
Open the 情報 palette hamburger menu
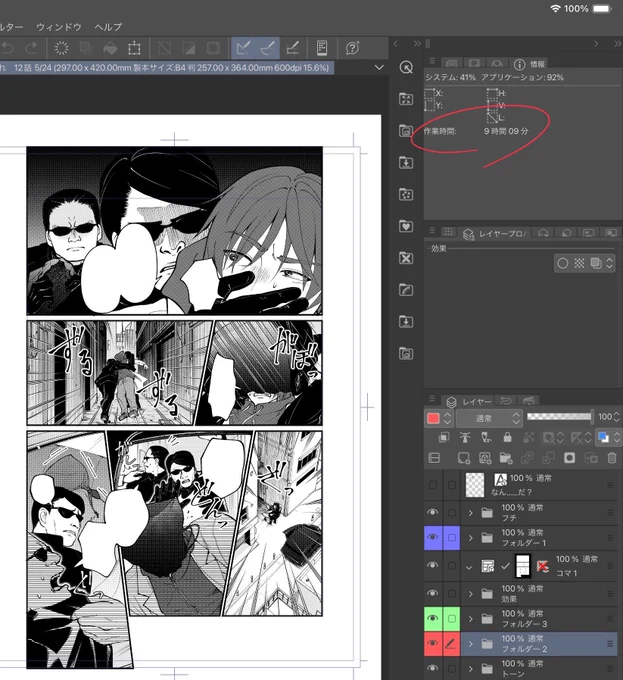click(x=432, y=61)
